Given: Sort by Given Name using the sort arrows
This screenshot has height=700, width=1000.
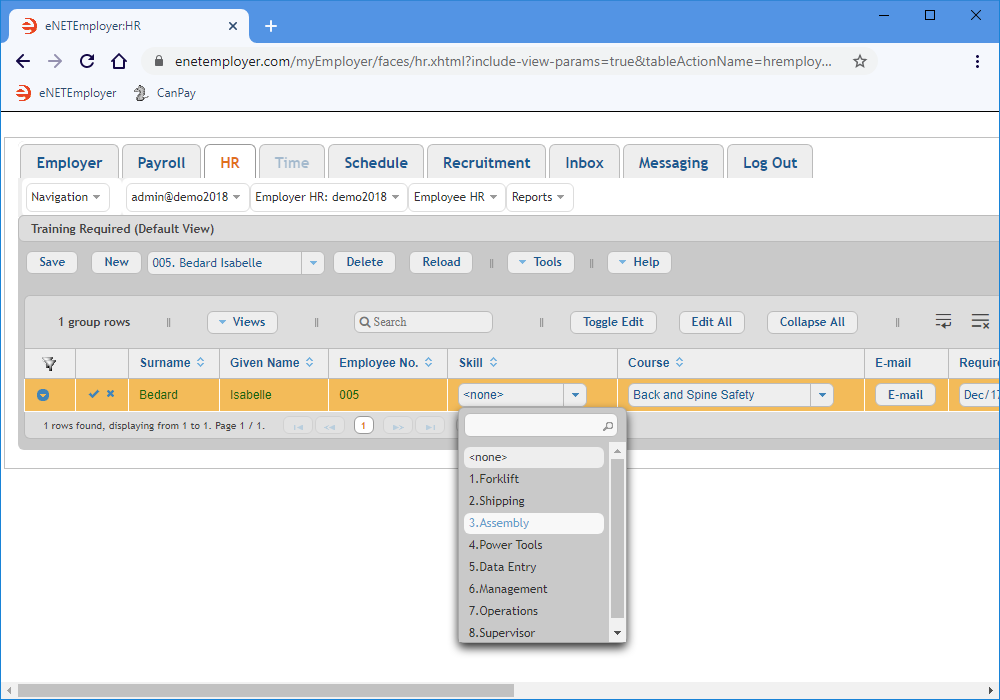Looking at the screenshot, I should click(309, 362).
